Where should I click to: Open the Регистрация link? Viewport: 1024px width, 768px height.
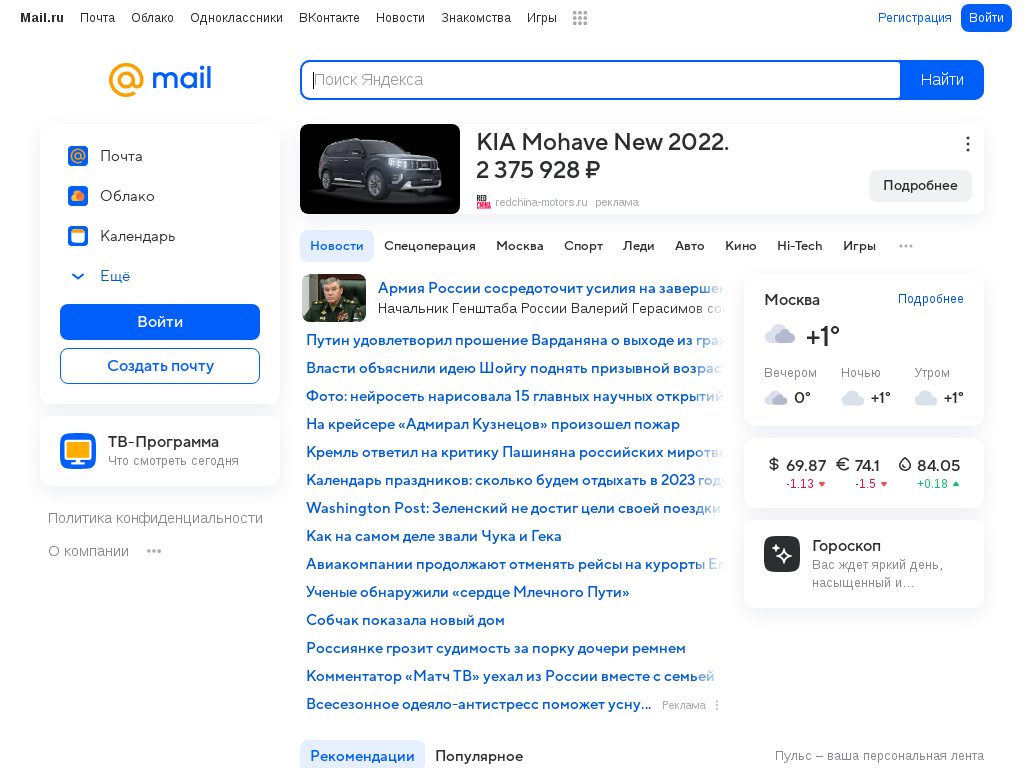(x=914, y=18)
